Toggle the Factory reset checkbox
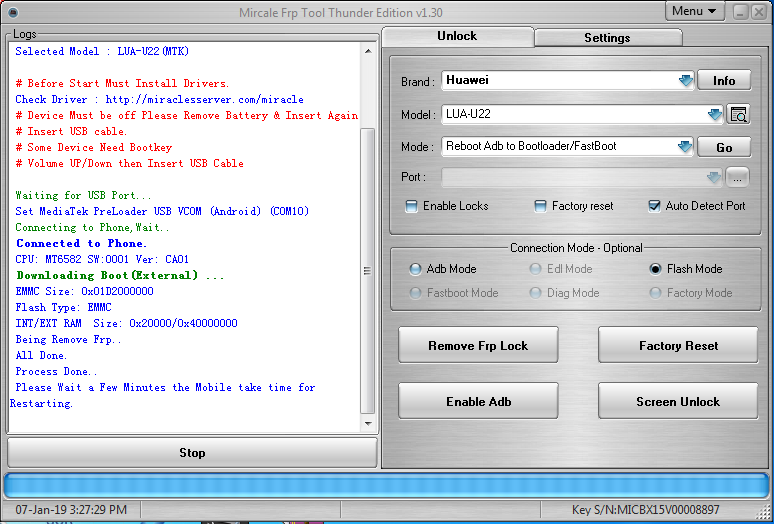 [x=540, y=206]
